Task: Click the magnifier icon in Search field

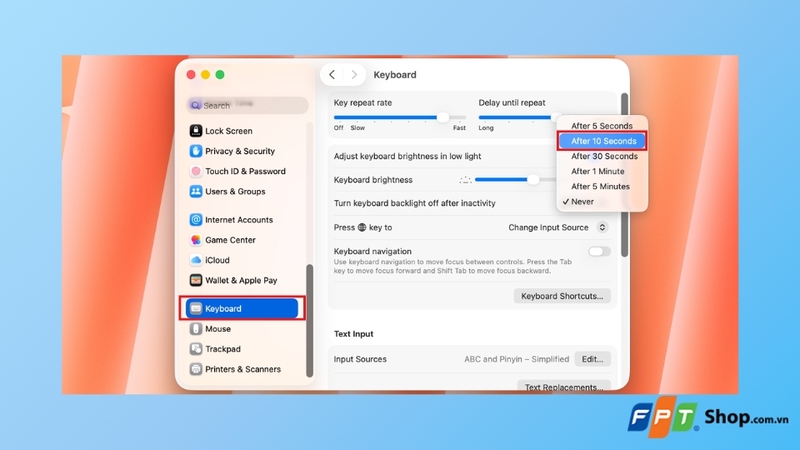Action: pyautogui.click(x=195, y=106)
